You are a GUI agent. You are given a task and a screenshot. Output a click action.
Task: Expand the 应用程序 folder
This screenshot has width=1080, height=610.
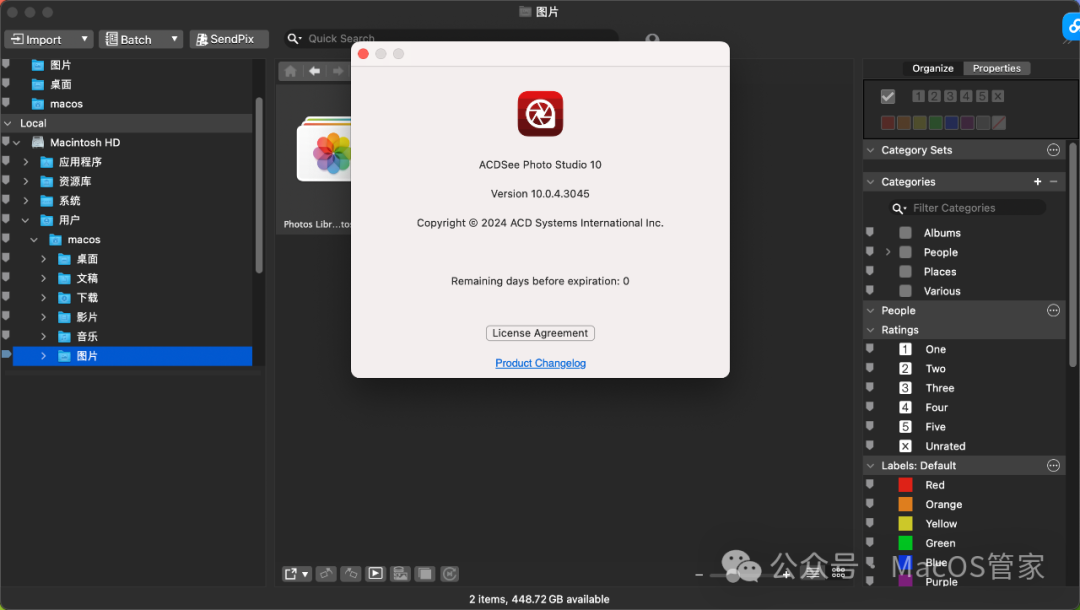pyautogui.click(x=25, y=162)
